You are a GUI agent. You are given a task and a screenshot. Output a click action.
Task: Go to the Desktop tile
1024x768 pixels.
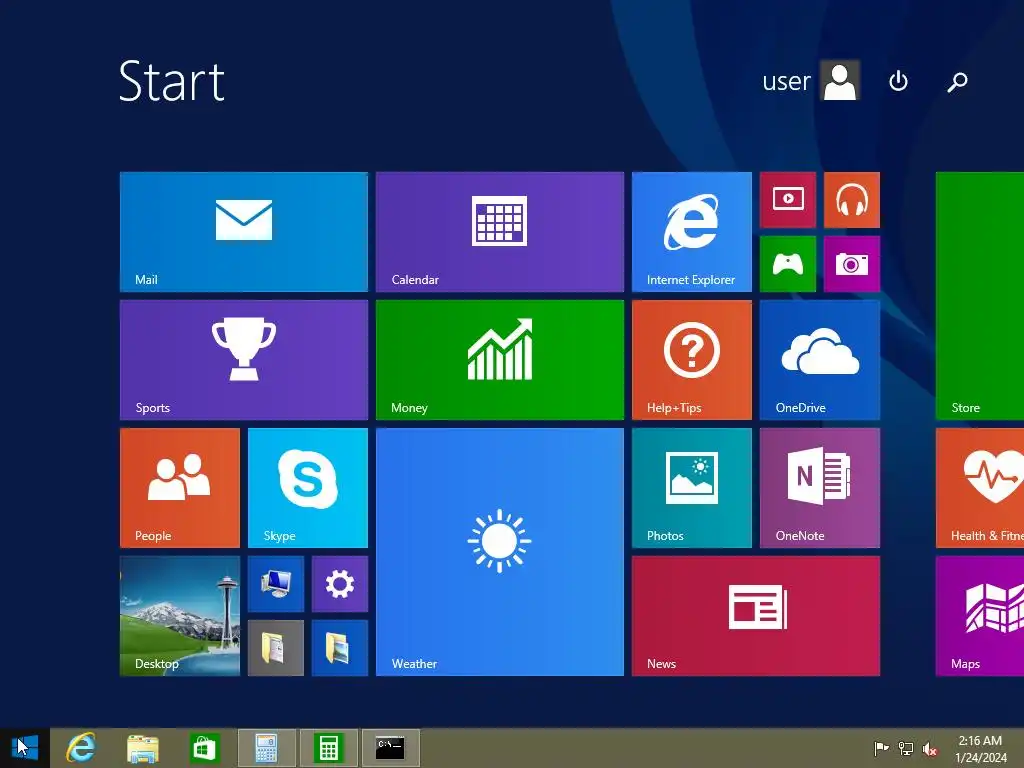(x=180, y=616)
